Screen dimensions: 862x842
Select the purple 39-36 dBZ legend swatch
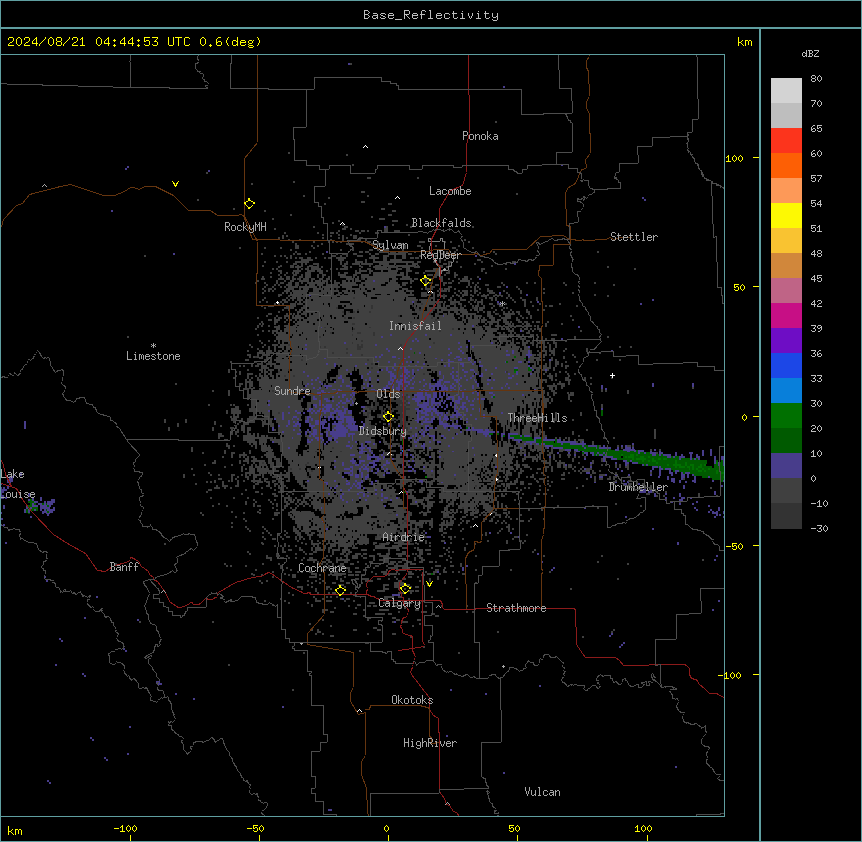pos(786,341)
